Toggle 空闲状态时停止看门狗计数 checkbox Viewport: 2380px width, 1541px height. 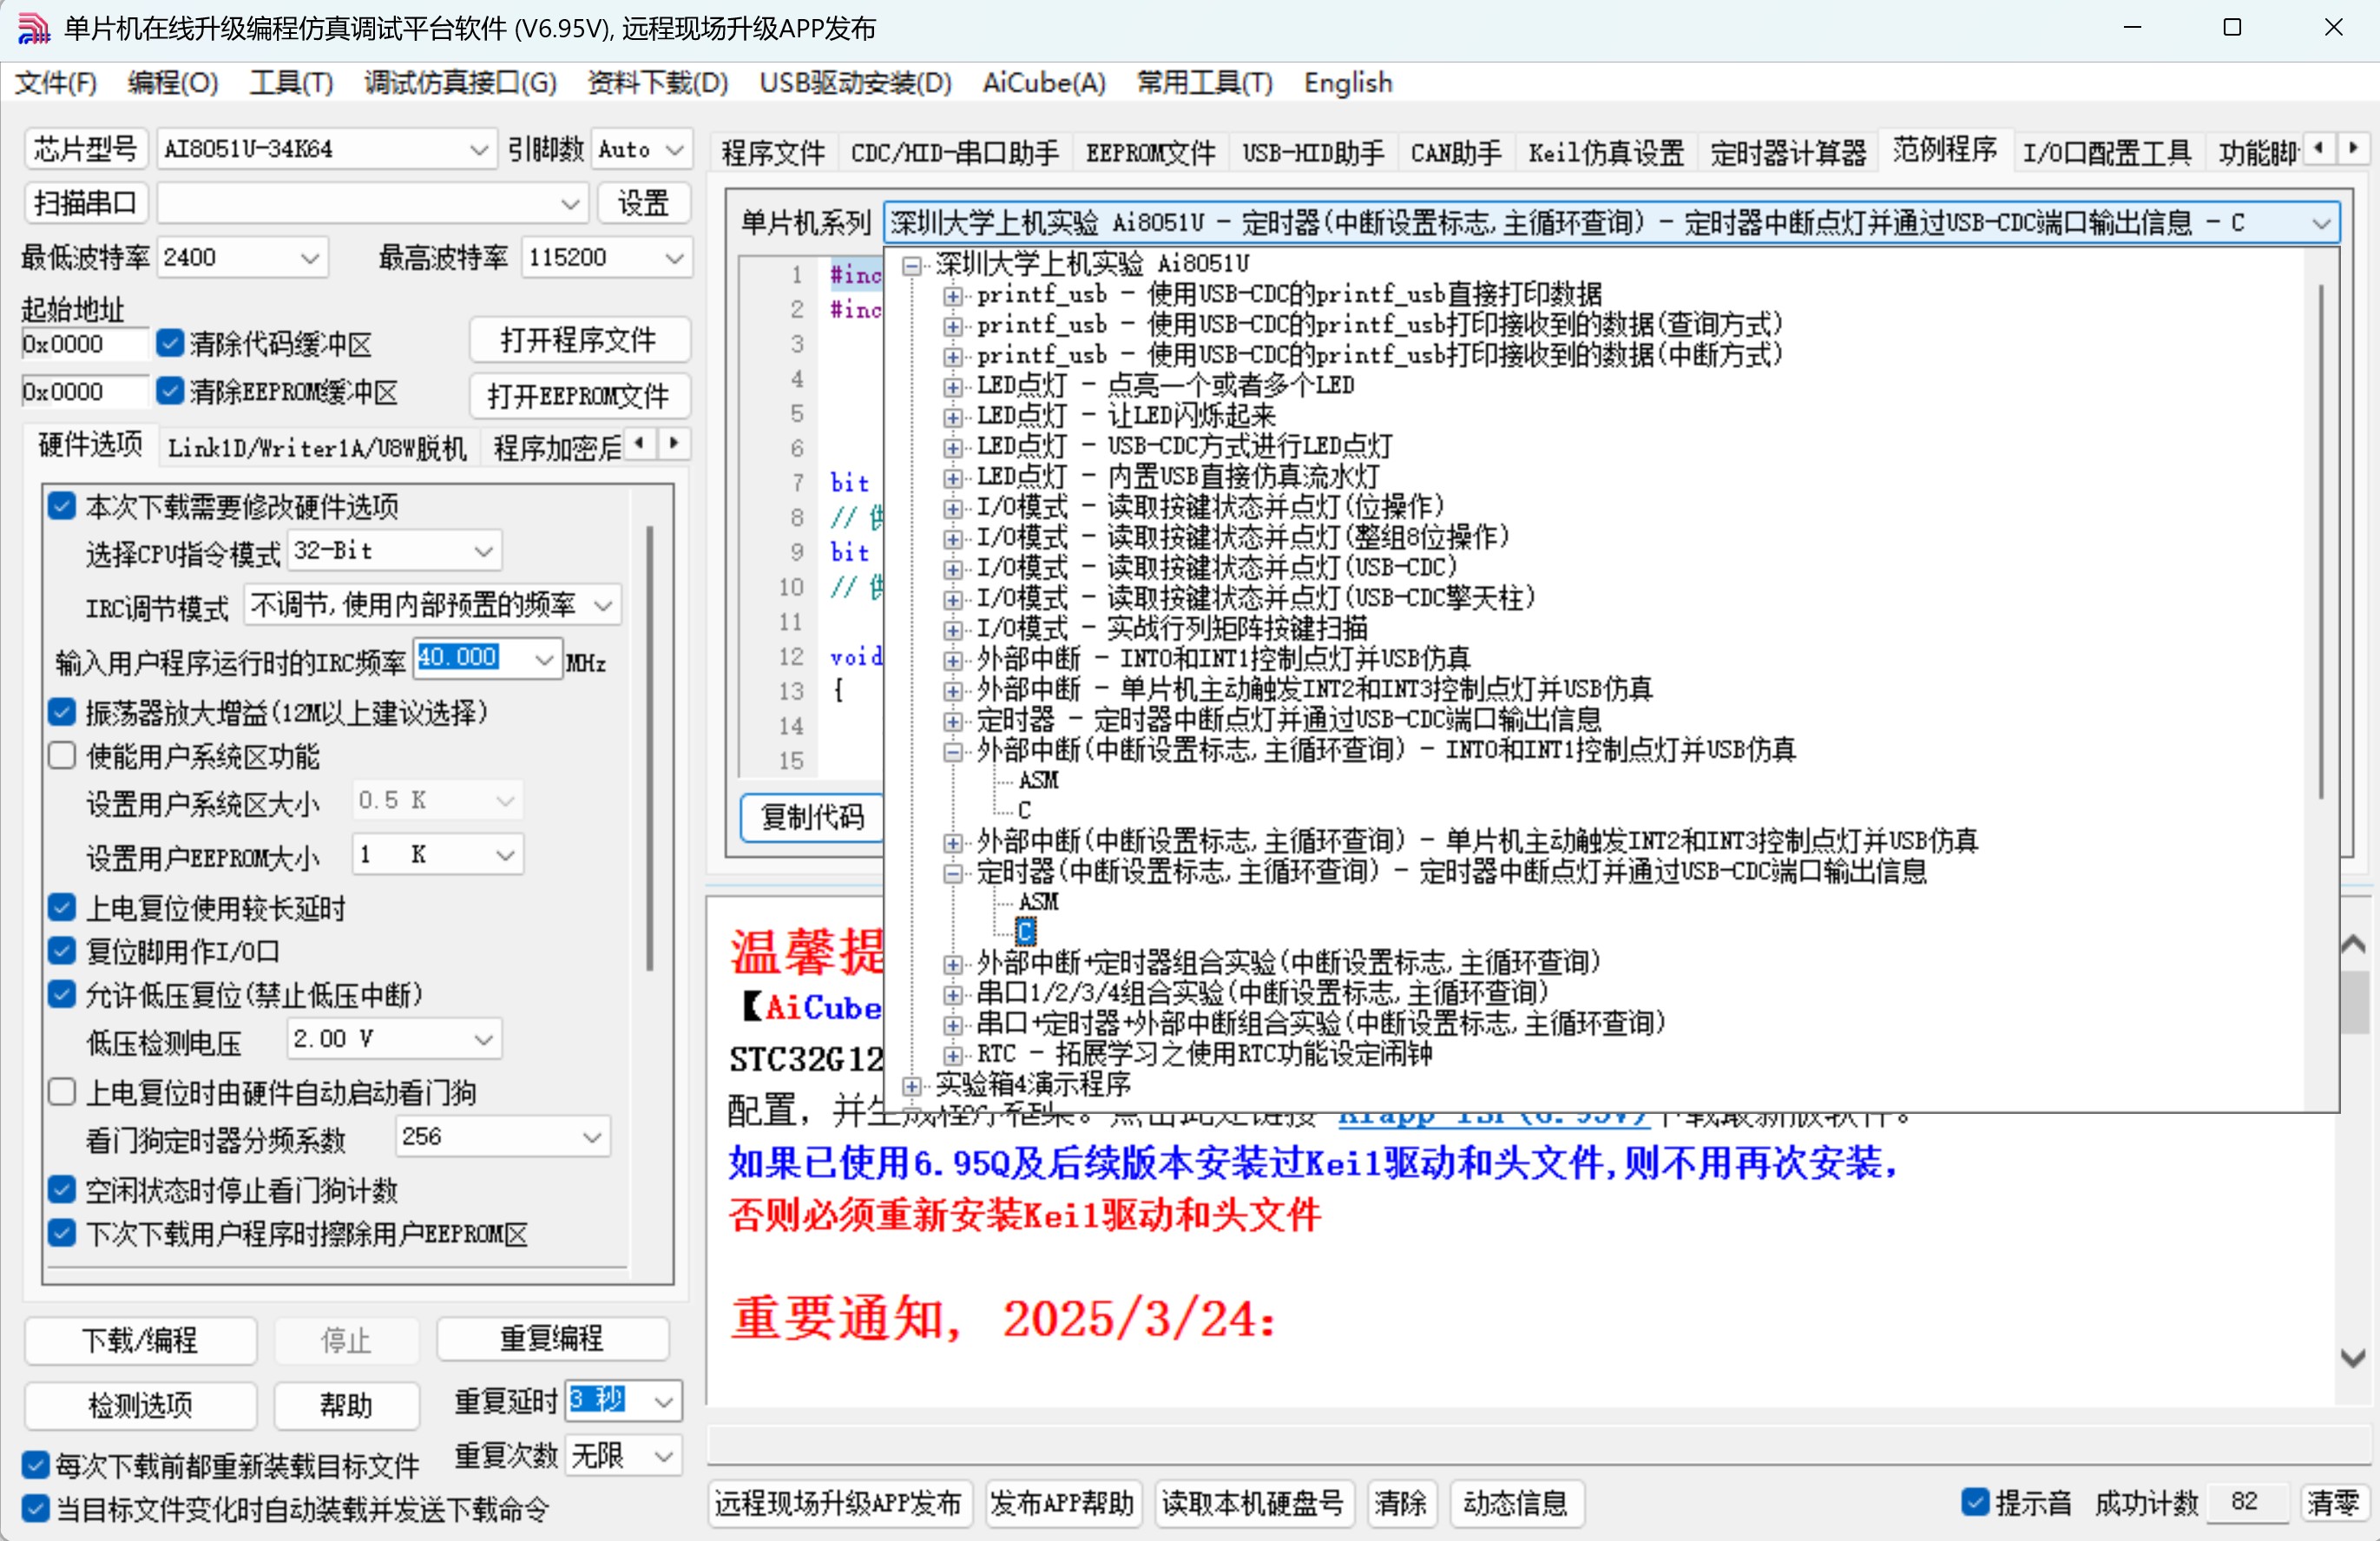(x=62, y=1190)
